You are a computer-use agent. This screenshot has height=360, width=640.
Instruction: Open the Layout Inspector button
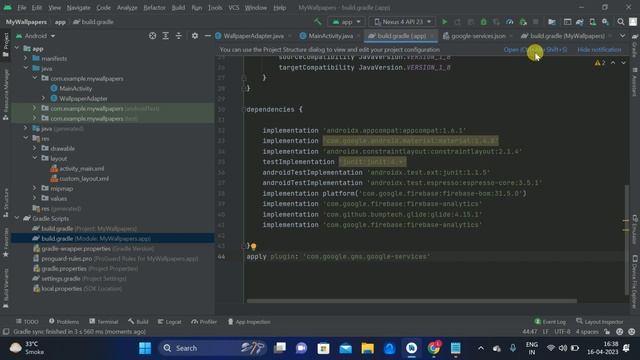coord(600,322)
